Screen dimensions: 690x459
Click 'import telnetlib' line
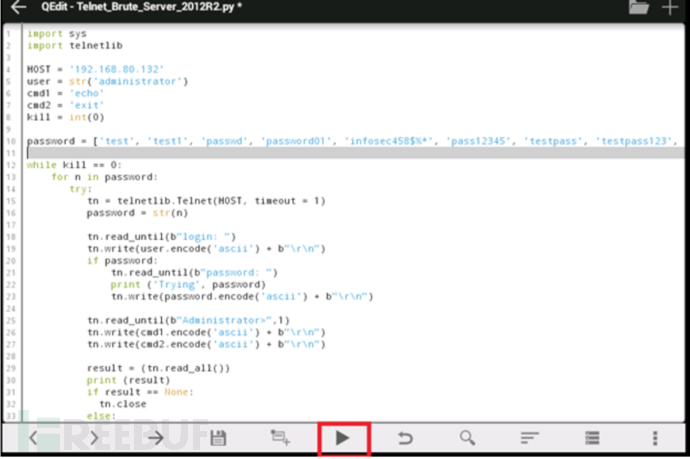[75, 45]
